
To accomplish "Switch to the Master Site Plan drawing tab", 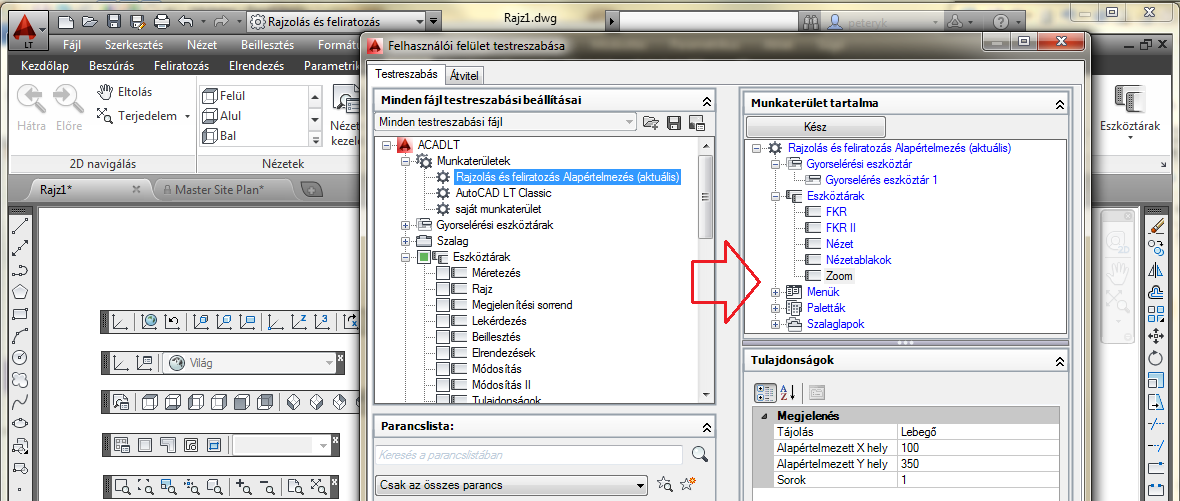I will [218, 190].
